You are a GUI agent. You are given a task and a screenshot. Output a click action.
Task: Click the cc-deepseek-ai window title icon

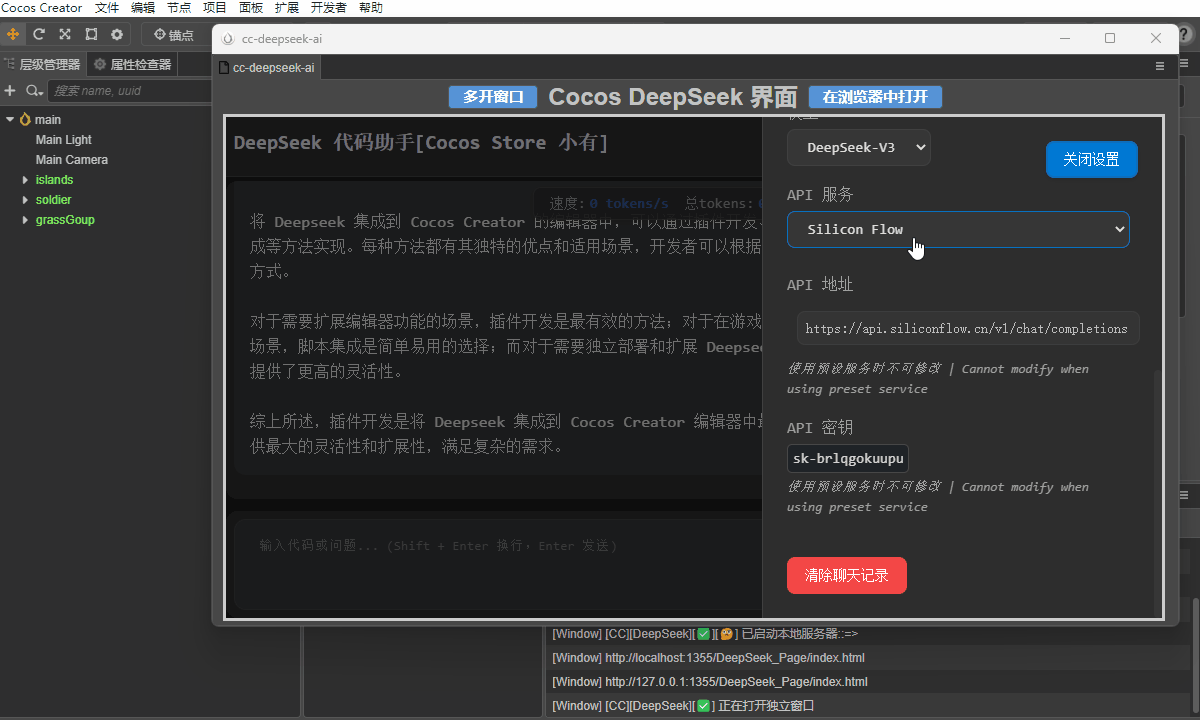tap(228, 39)
